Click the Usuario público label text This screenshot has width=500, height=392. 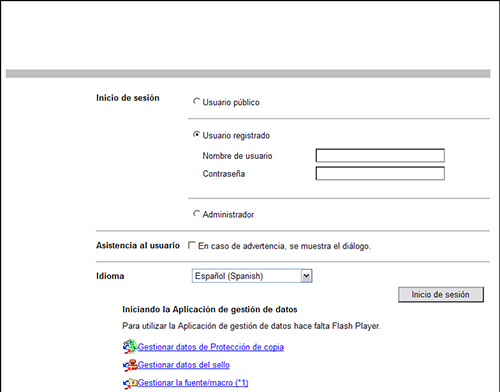tap(231, 102)
